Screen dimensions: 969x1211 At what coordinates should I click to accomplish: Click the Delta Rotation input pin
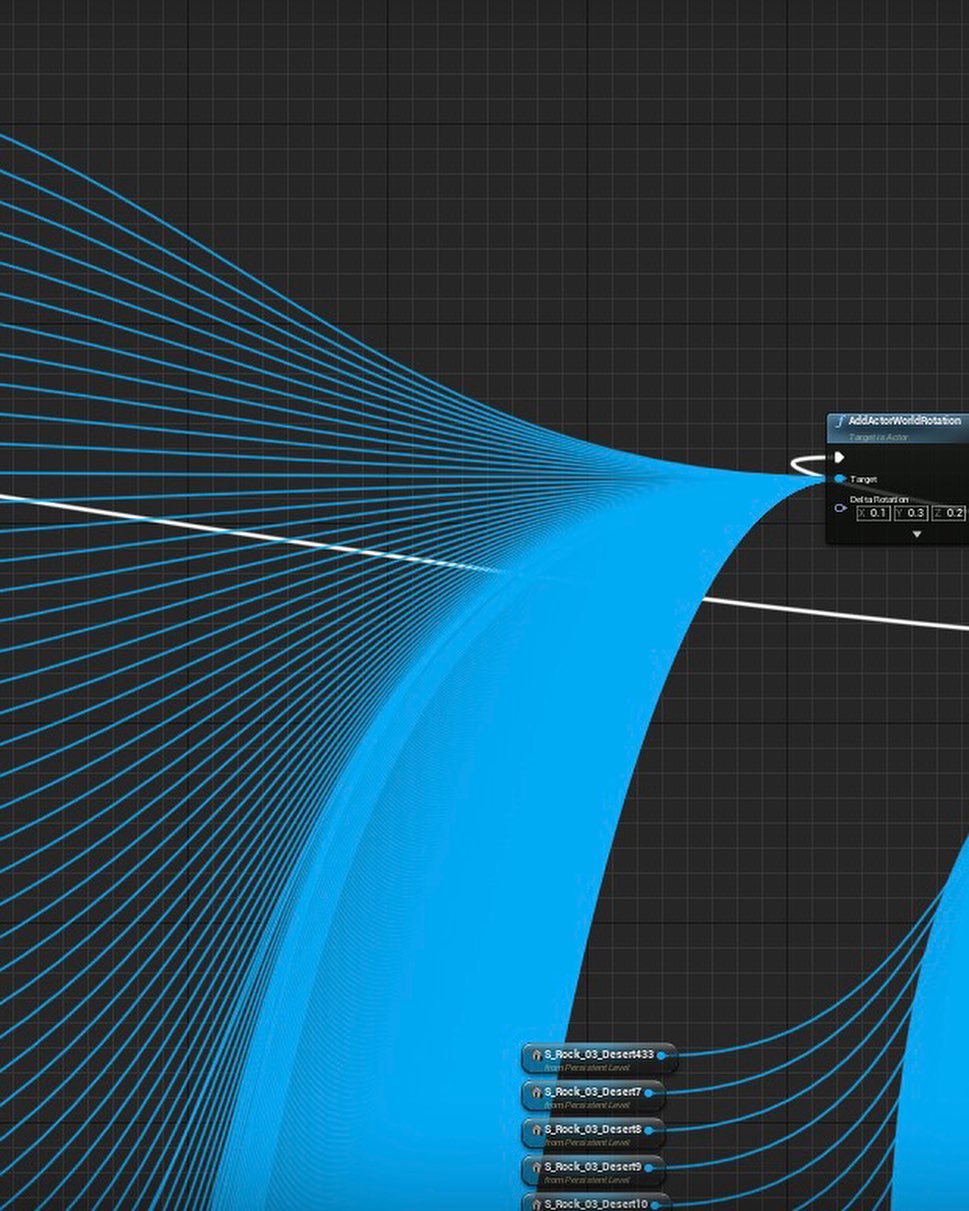coord(840,508)
